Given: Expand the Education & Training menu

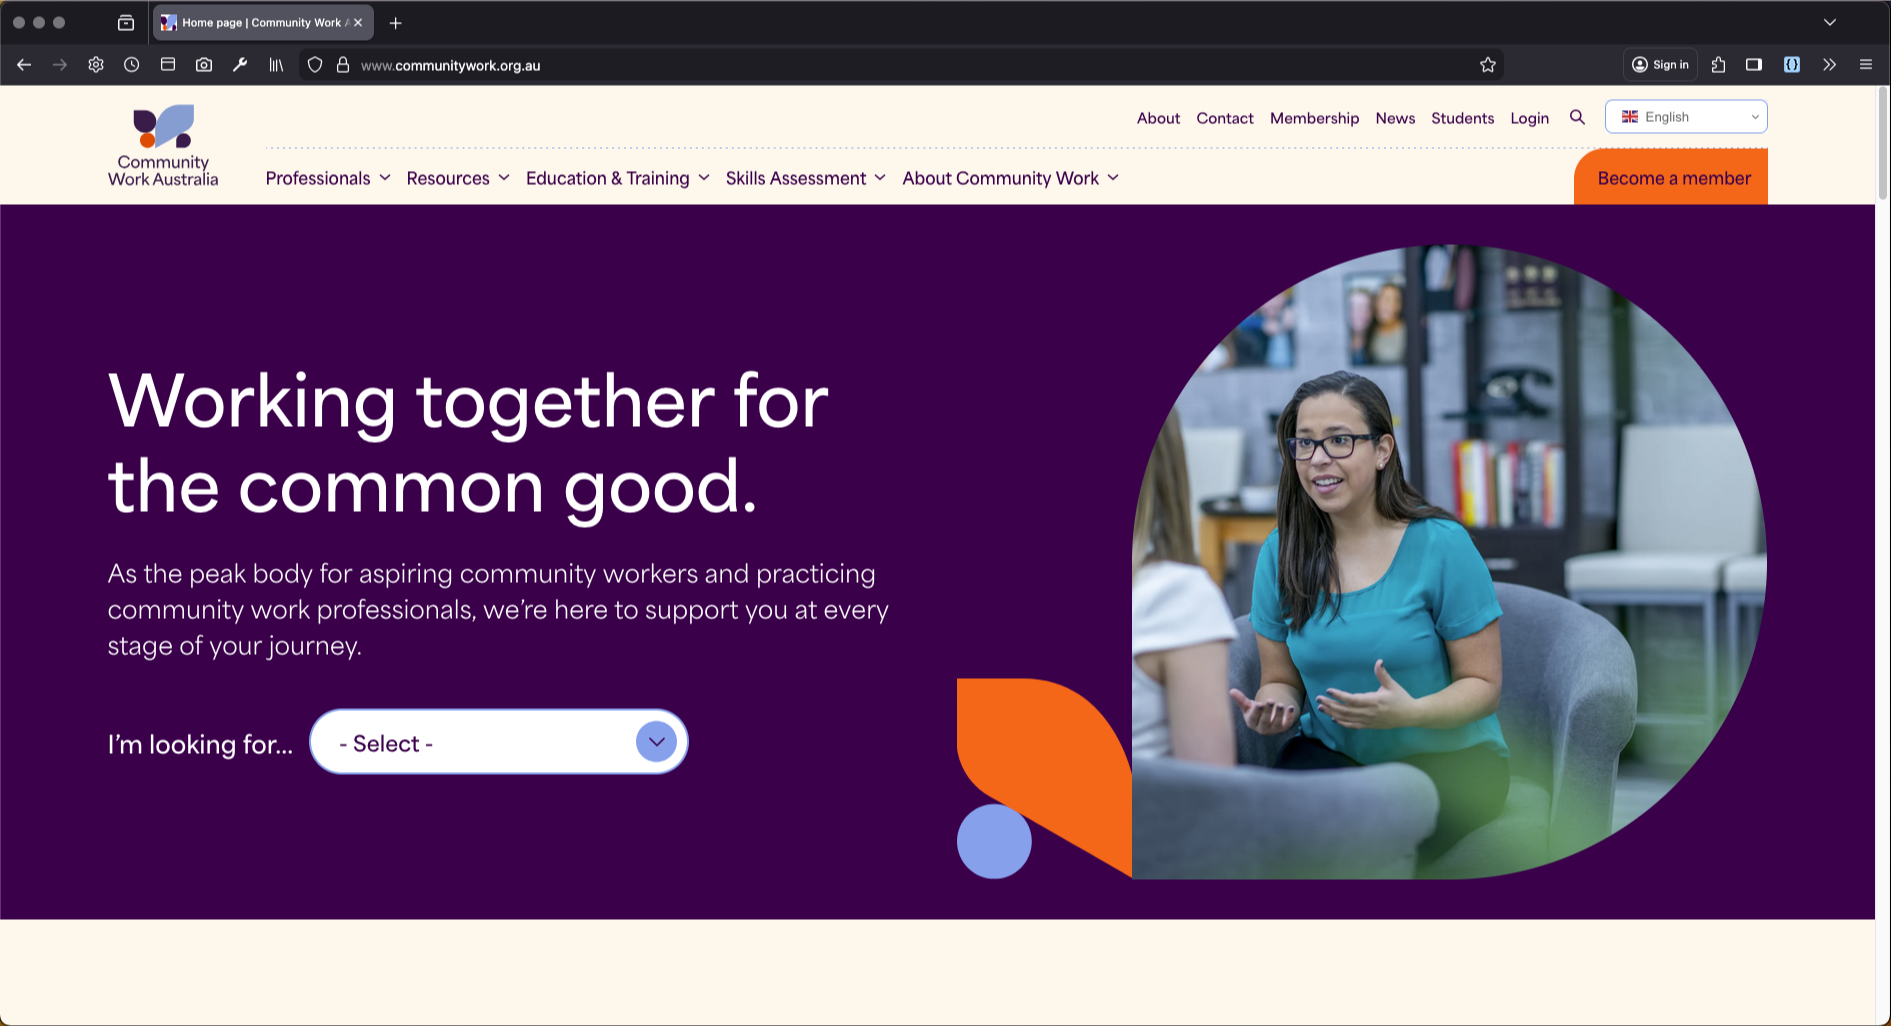Looking at the screenshot, I should pos(618,178).
